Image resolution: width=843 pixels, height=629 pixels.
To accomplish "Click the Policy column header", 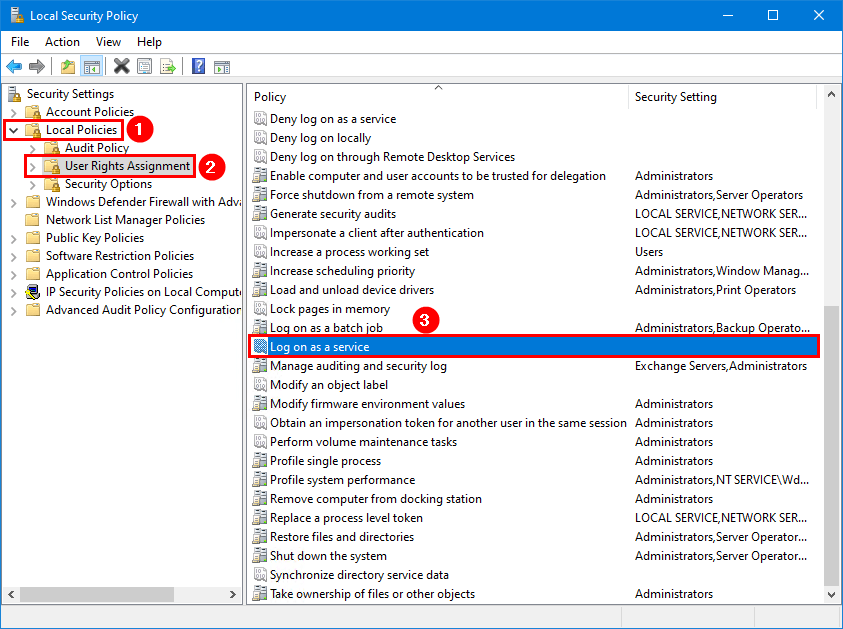I will [x=436, y=97].
